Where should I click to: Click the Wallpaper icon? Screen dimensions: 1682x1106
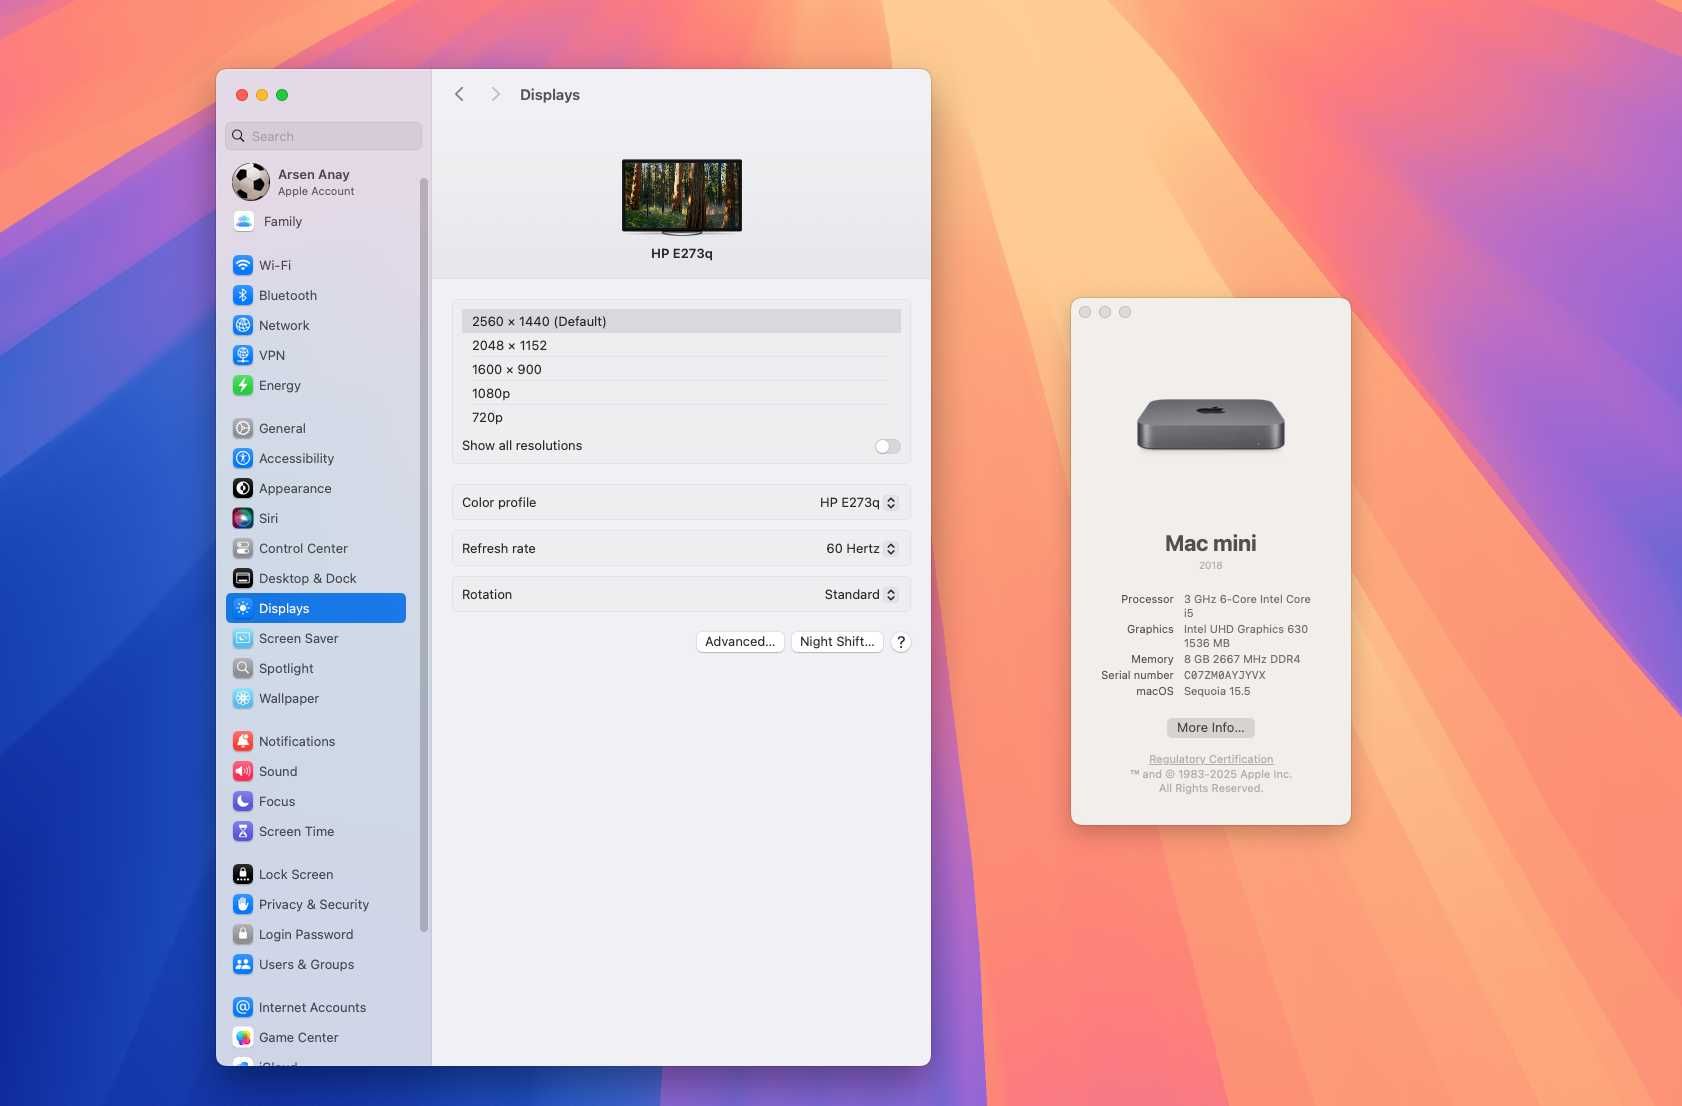[x=243, y=698]
